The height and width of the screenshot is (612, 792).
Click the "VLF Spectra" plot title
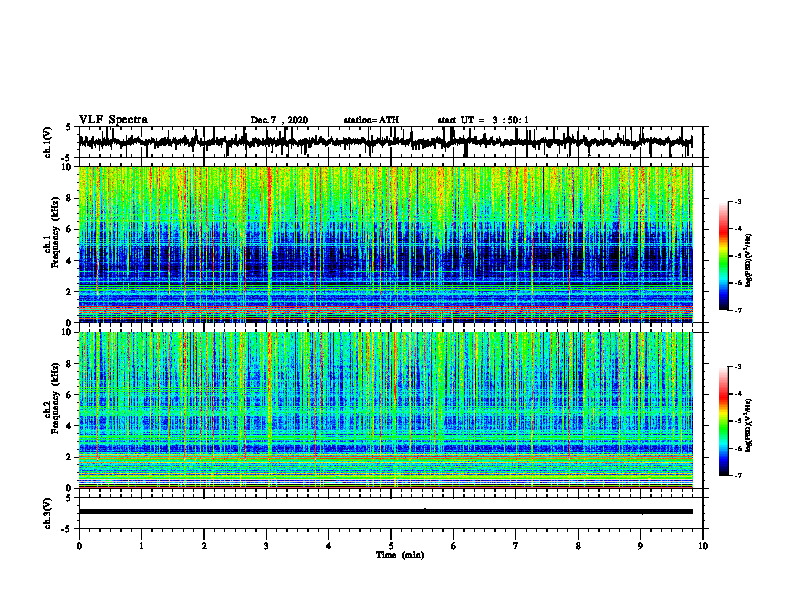point(113,120)
